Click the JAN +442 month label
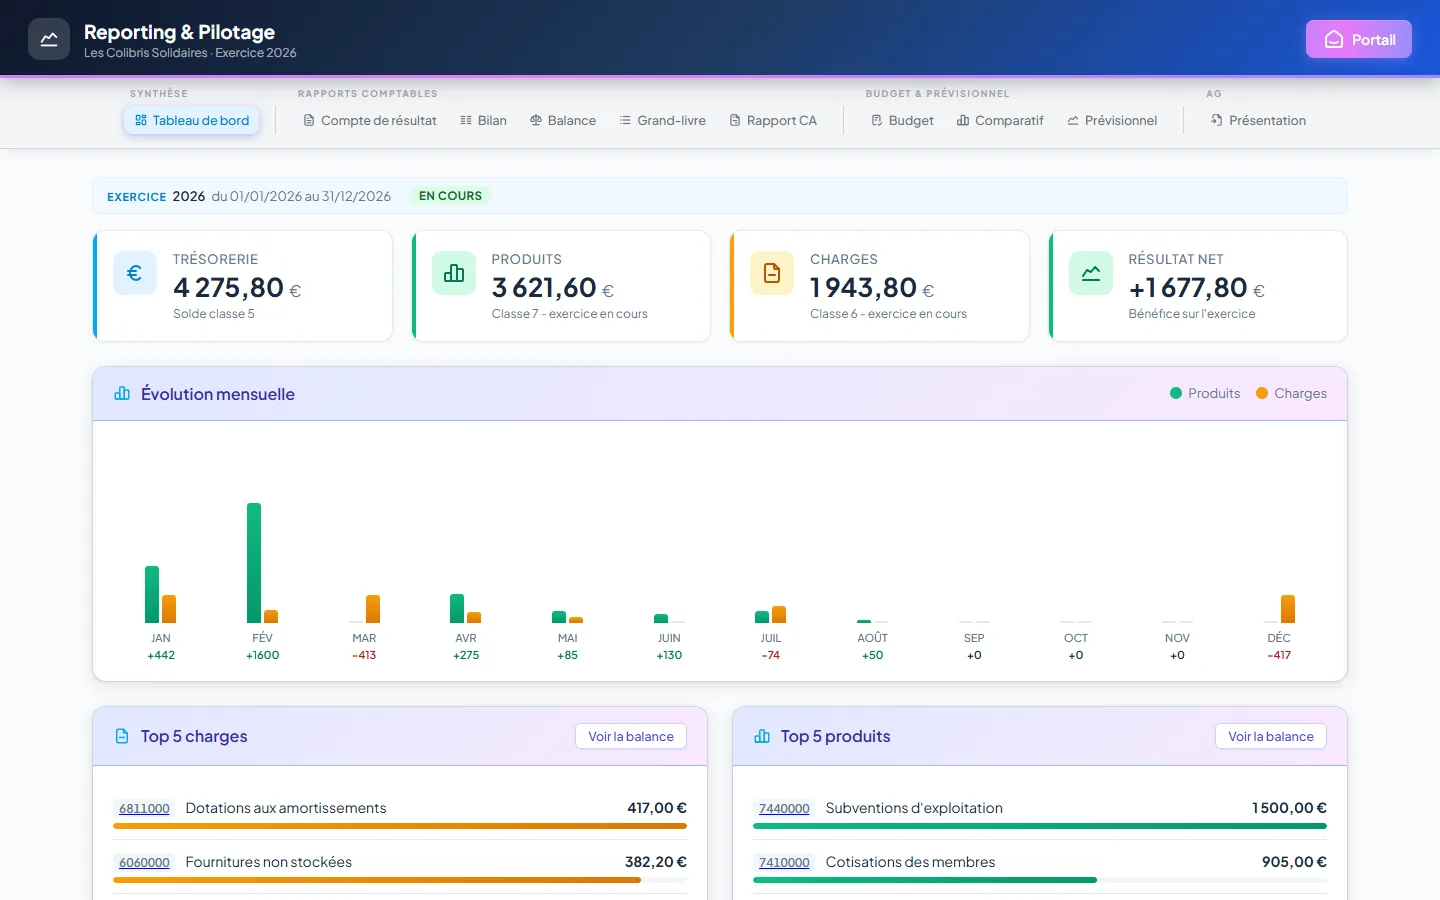 [161, 646]
